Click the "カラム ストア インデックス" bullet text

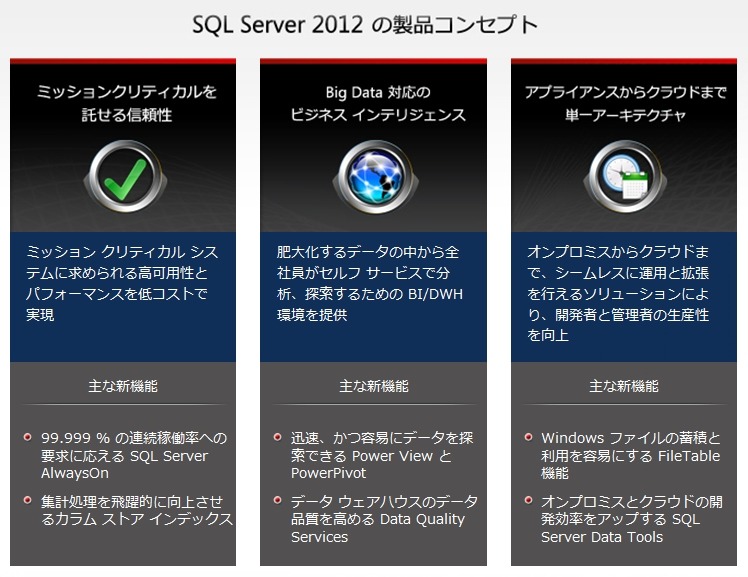coord(136,510)
